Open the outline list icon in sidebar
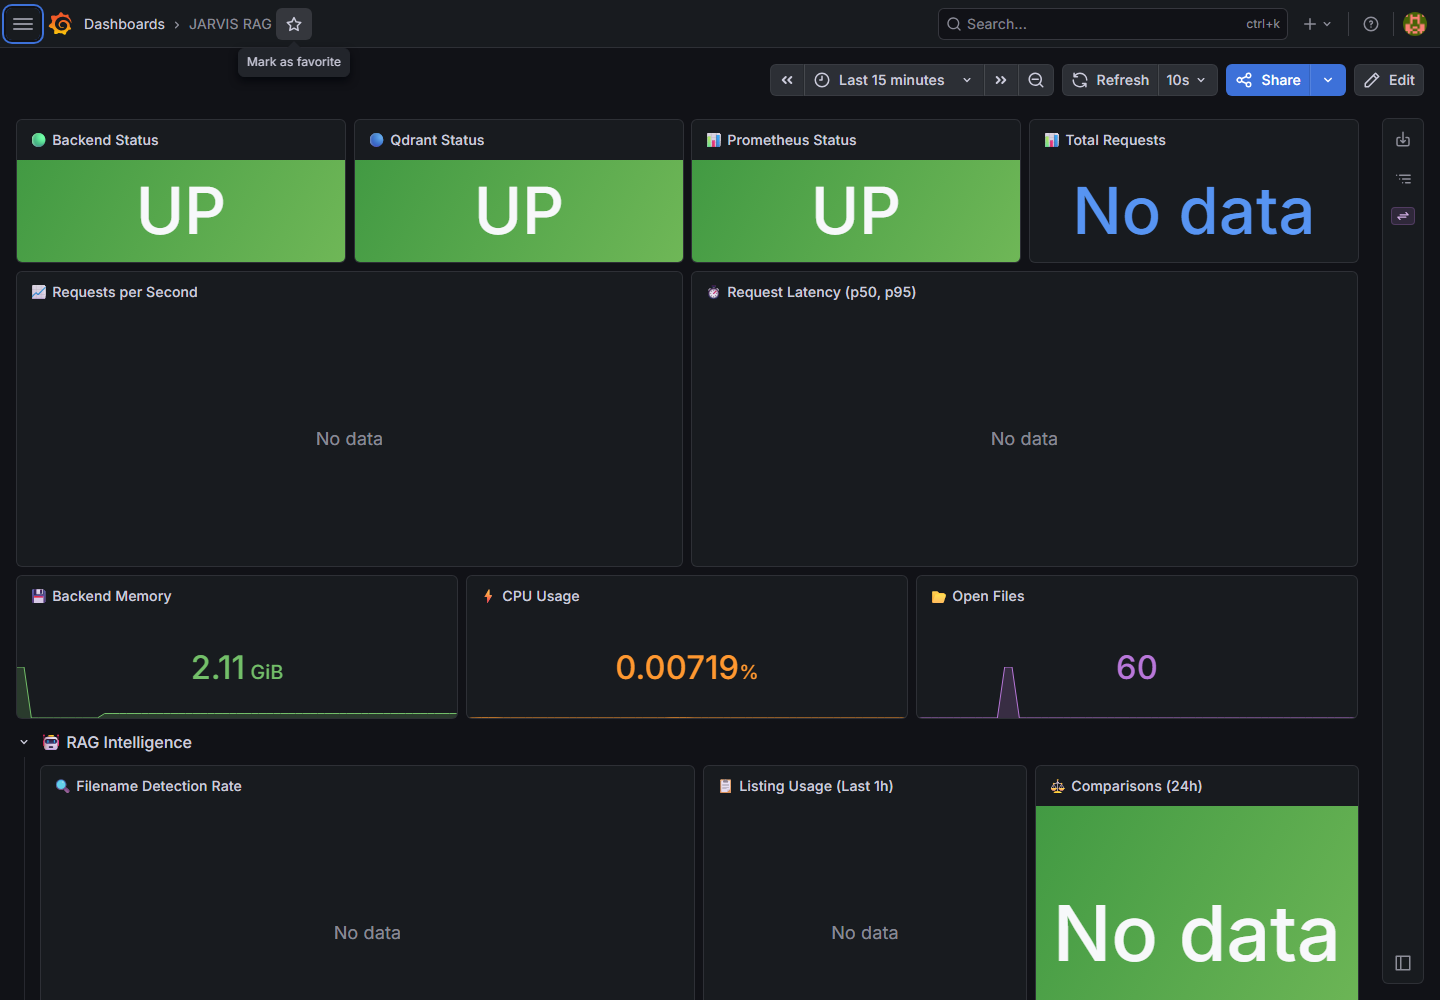1440x1000 pixels. click(x=1403, y=179)
